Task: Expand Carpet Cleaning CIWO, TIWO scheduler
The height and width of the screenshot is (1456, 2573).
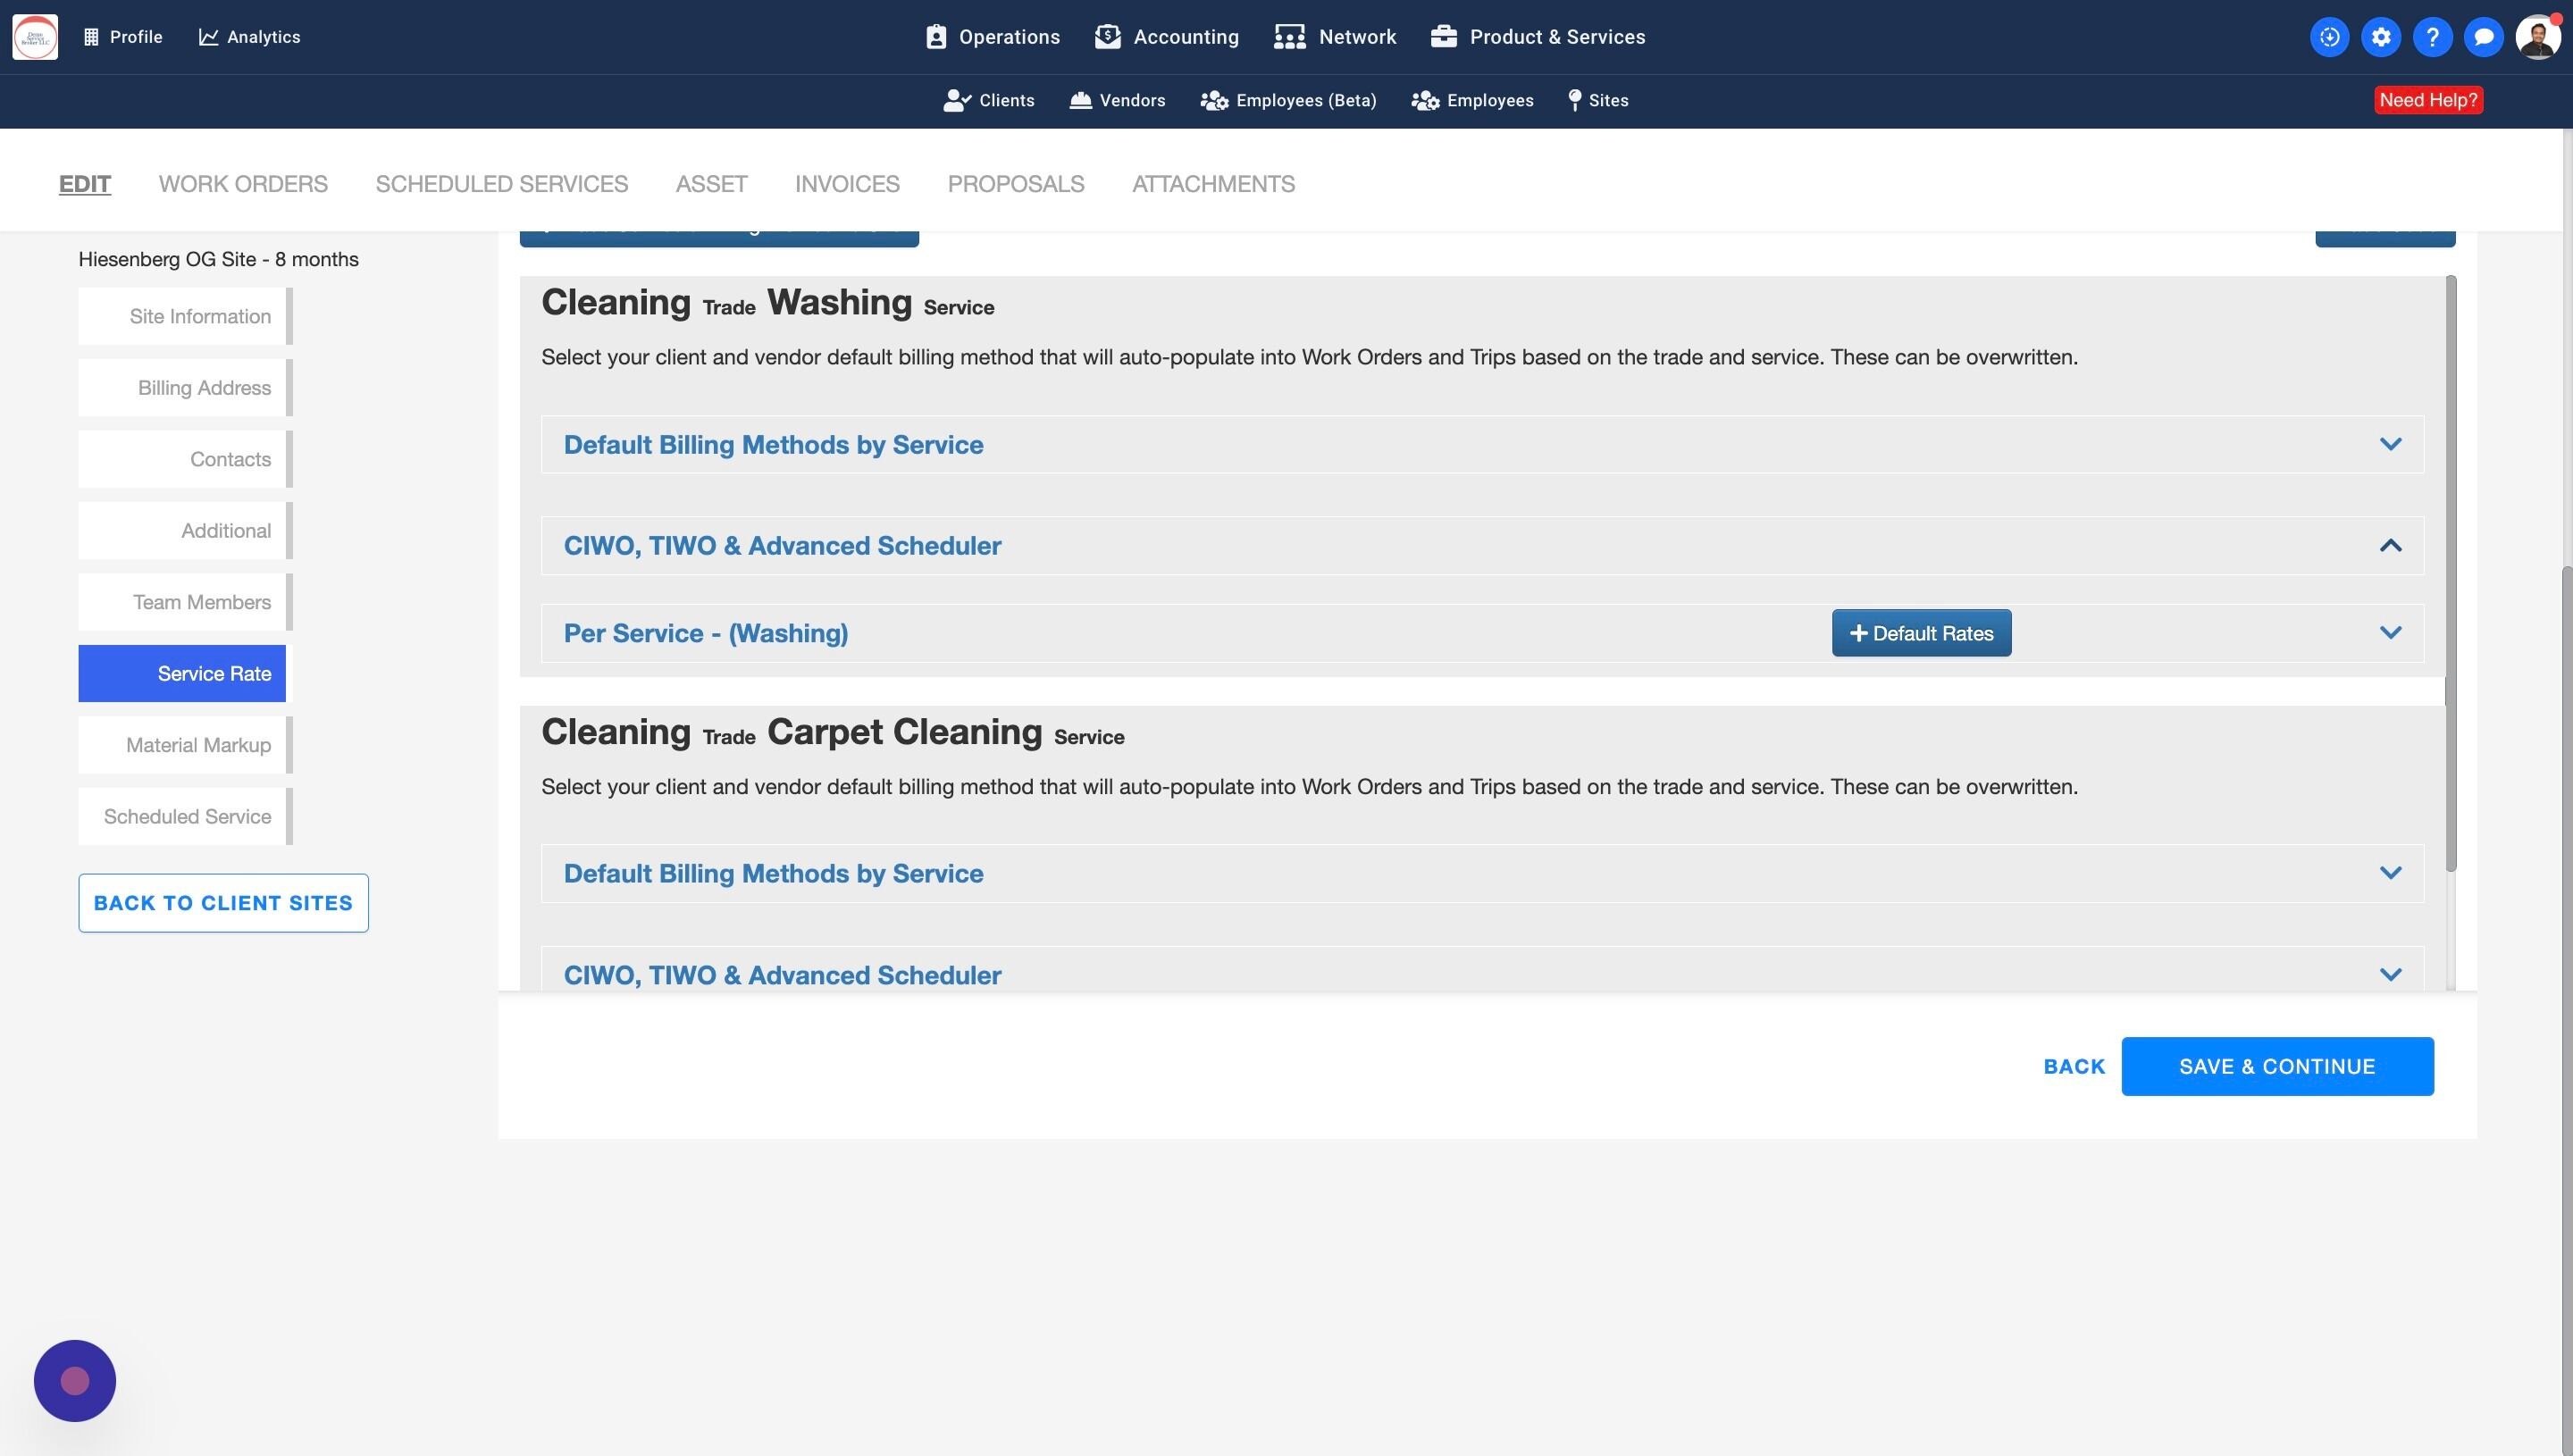Action: pos(2390,975)
